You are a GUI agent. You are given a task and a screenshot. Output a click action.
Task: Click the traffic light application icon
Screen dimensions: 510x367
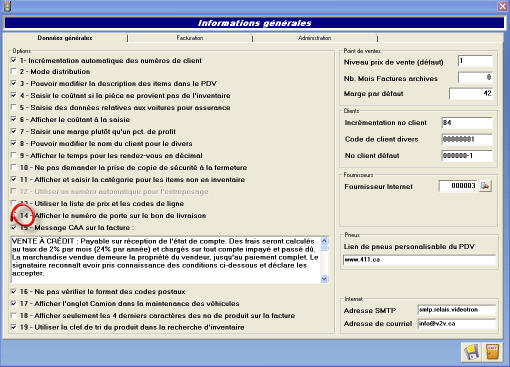(x=7, y=6)
